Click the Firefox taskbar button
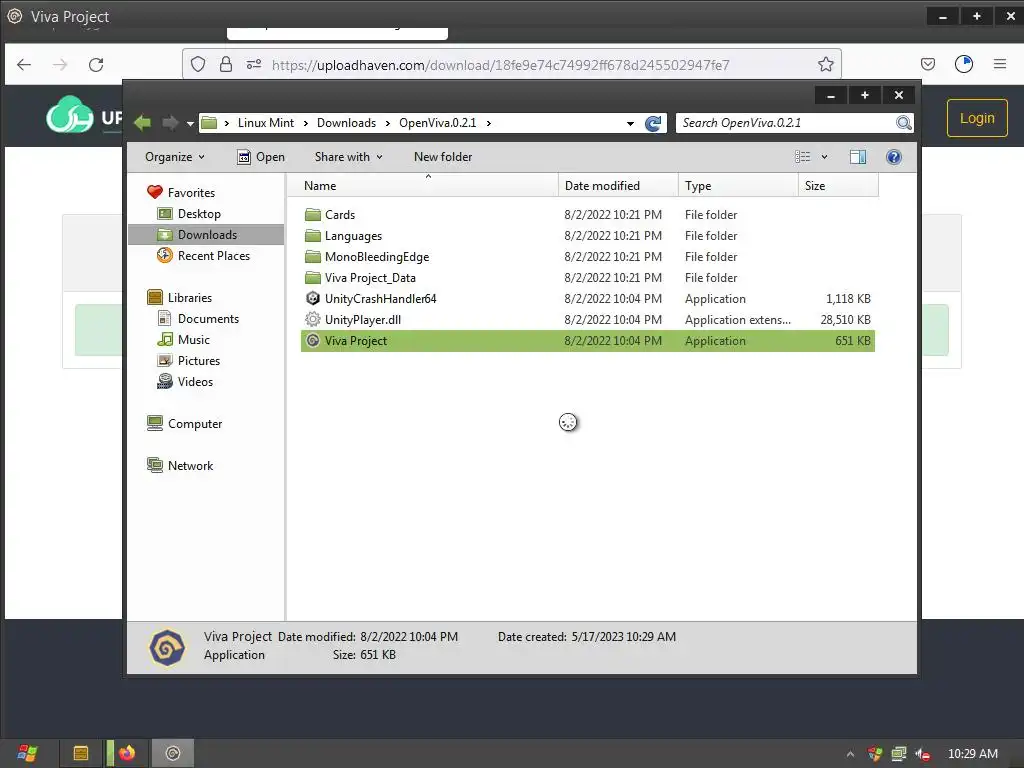This screenshot has width=1024, height=768. [x=127, y=753]
